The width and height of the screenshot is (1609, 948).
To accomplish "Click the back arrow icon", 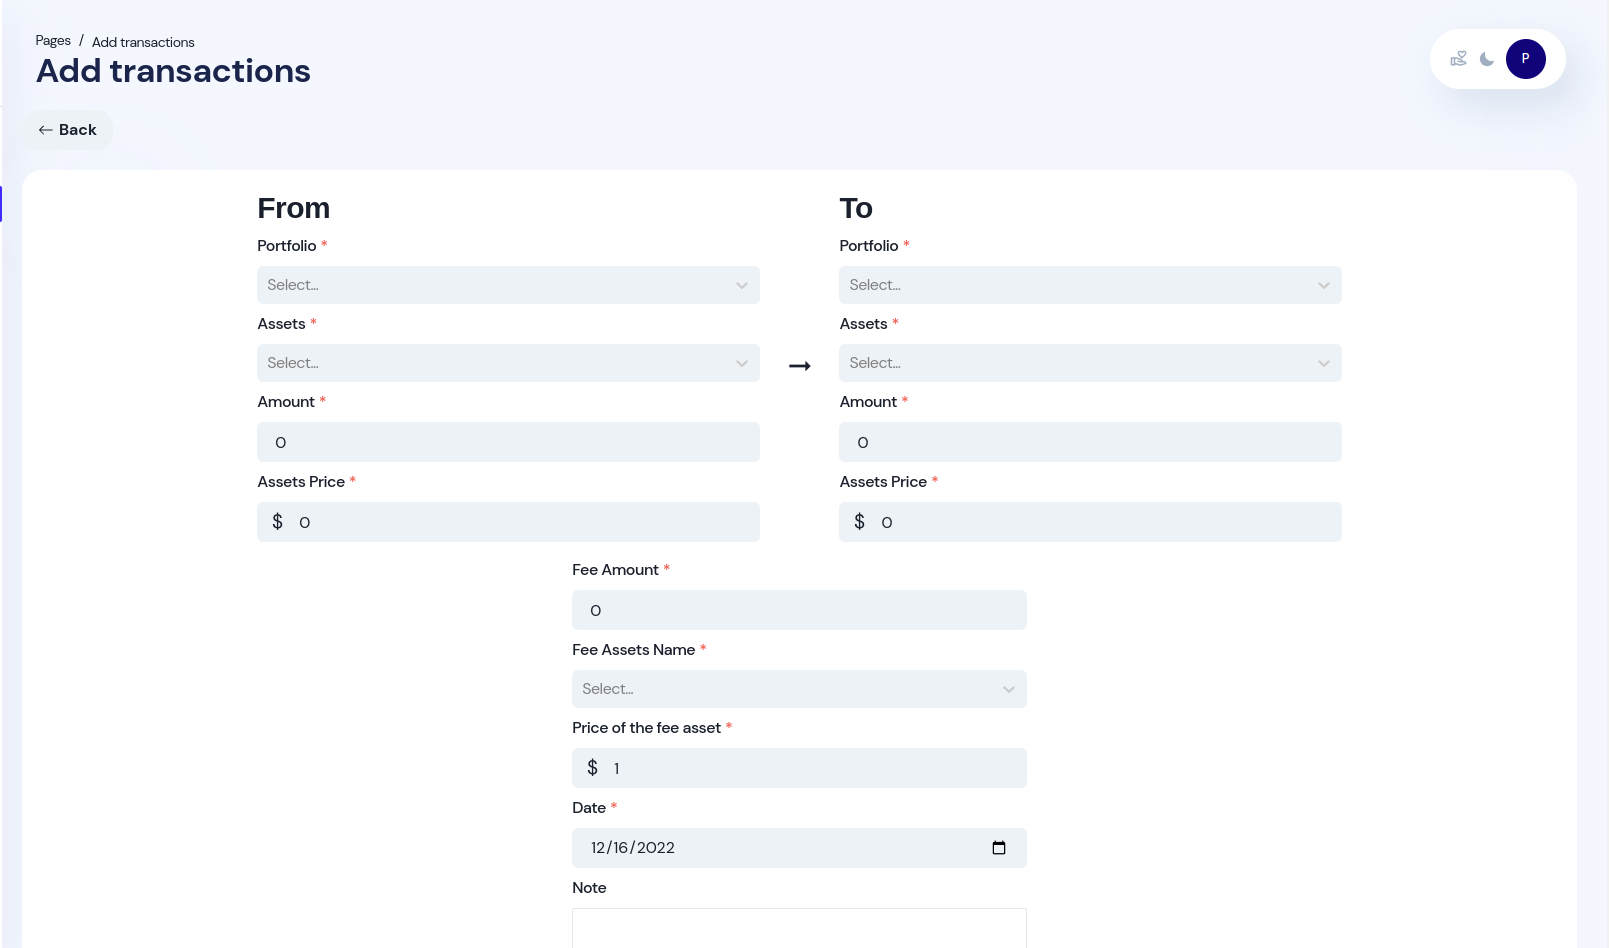I will (x=46, y=129).
